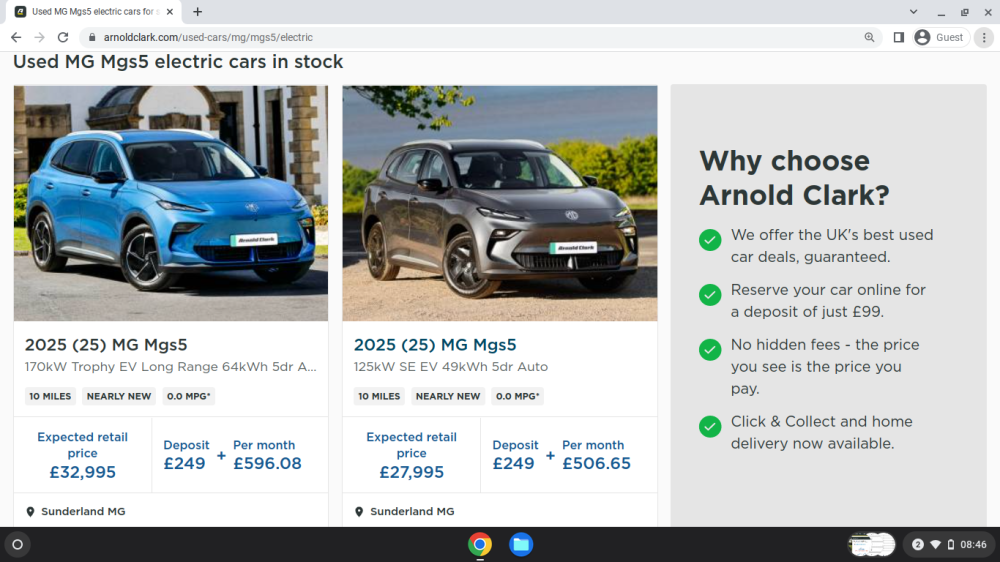The image size is (1000, 562).
Task: Click Used MG Mgs5 electric cars heading
Action: click(x=178, y=62)
